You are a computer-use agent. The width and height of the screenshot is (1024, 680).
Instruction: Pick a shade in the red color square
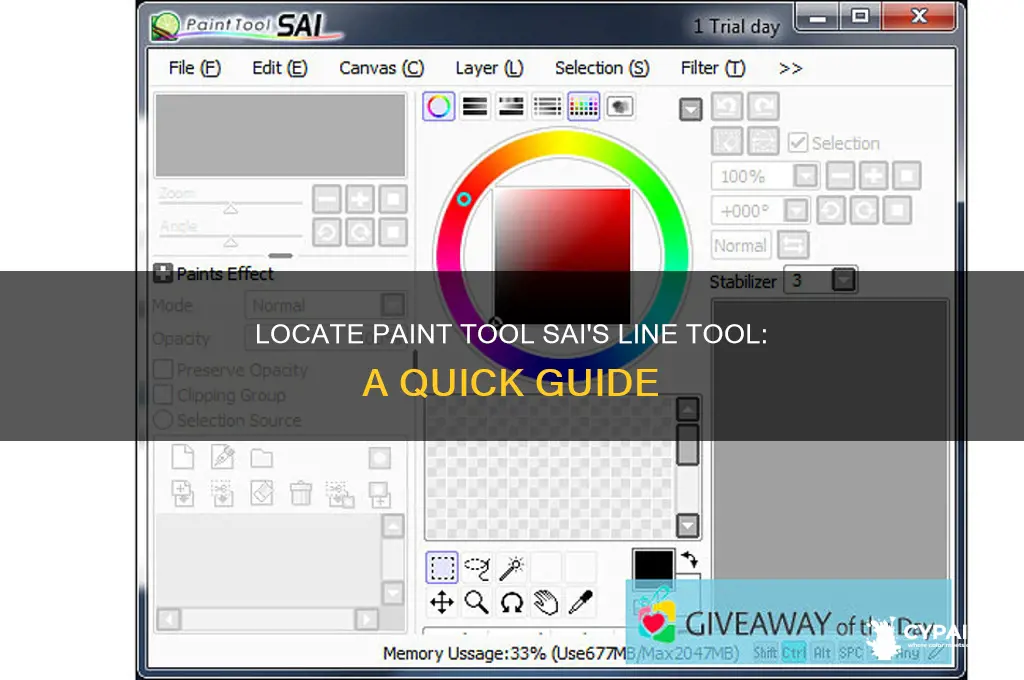tap(562, 256)
